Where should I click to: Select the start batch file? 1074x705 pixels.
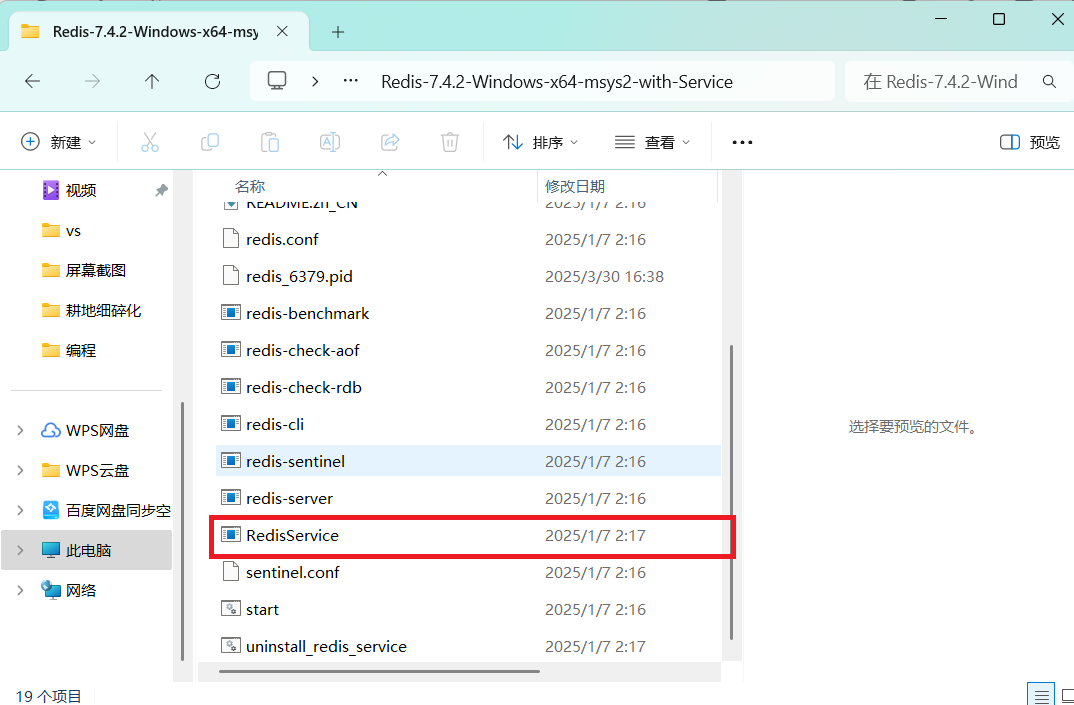click(x=469, y=609)
